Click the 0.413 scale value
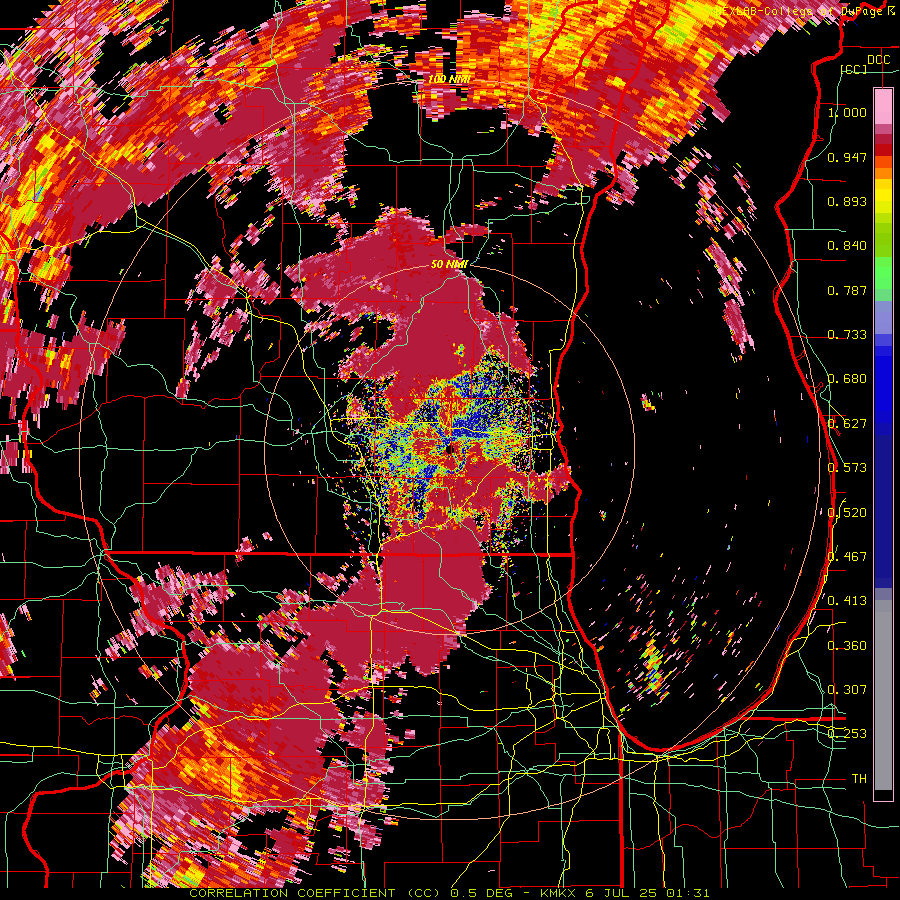900x900 pixels. coord(847,601)
